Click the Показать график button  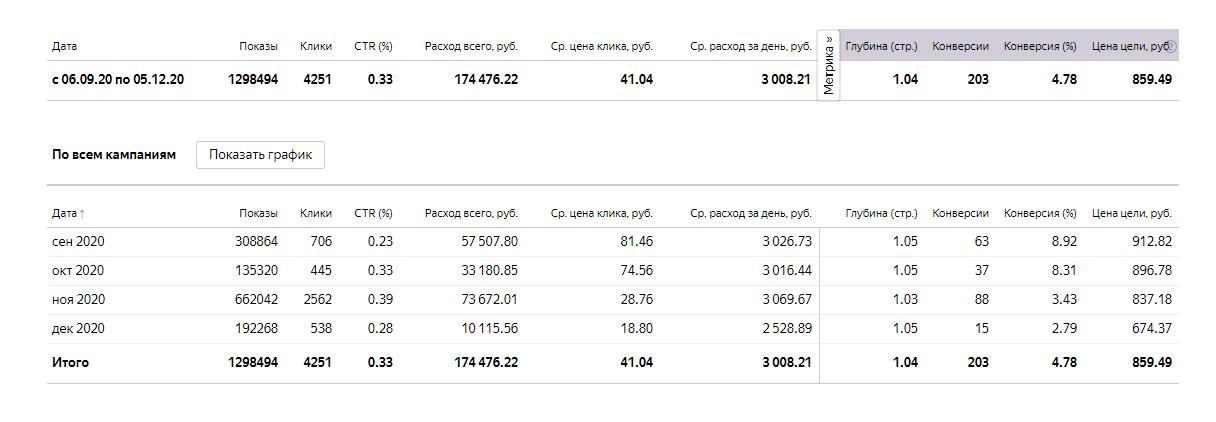[260, 155]
